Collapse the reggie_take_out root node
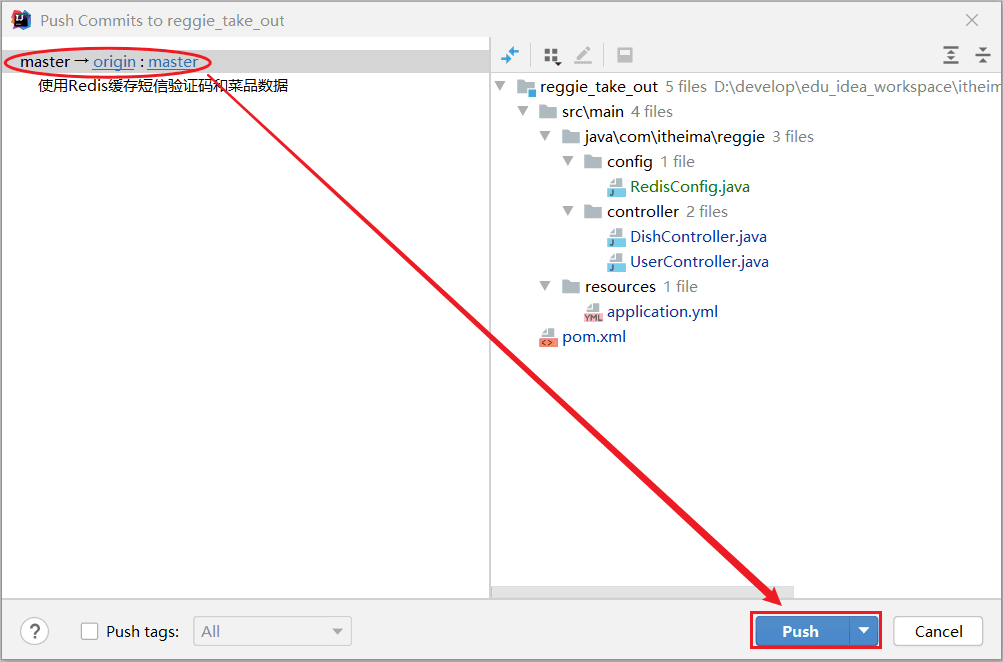The height and width of the screenshot is (662, 1003). tap(500, 87)
